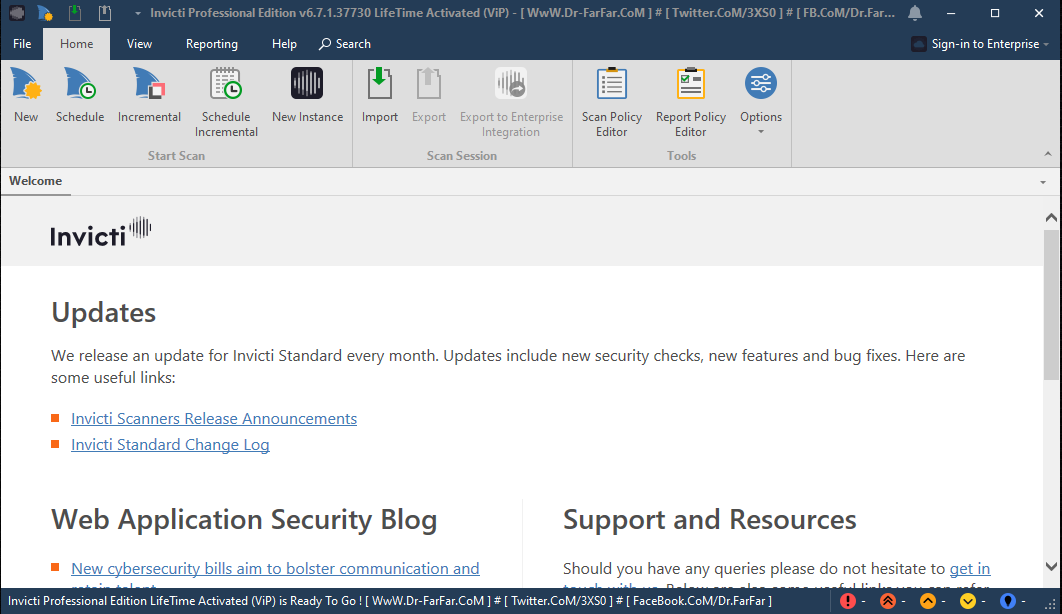The width and height of the screenshot is (1062, 614).
Task: Import a scan session
Action: coord(379,95)
